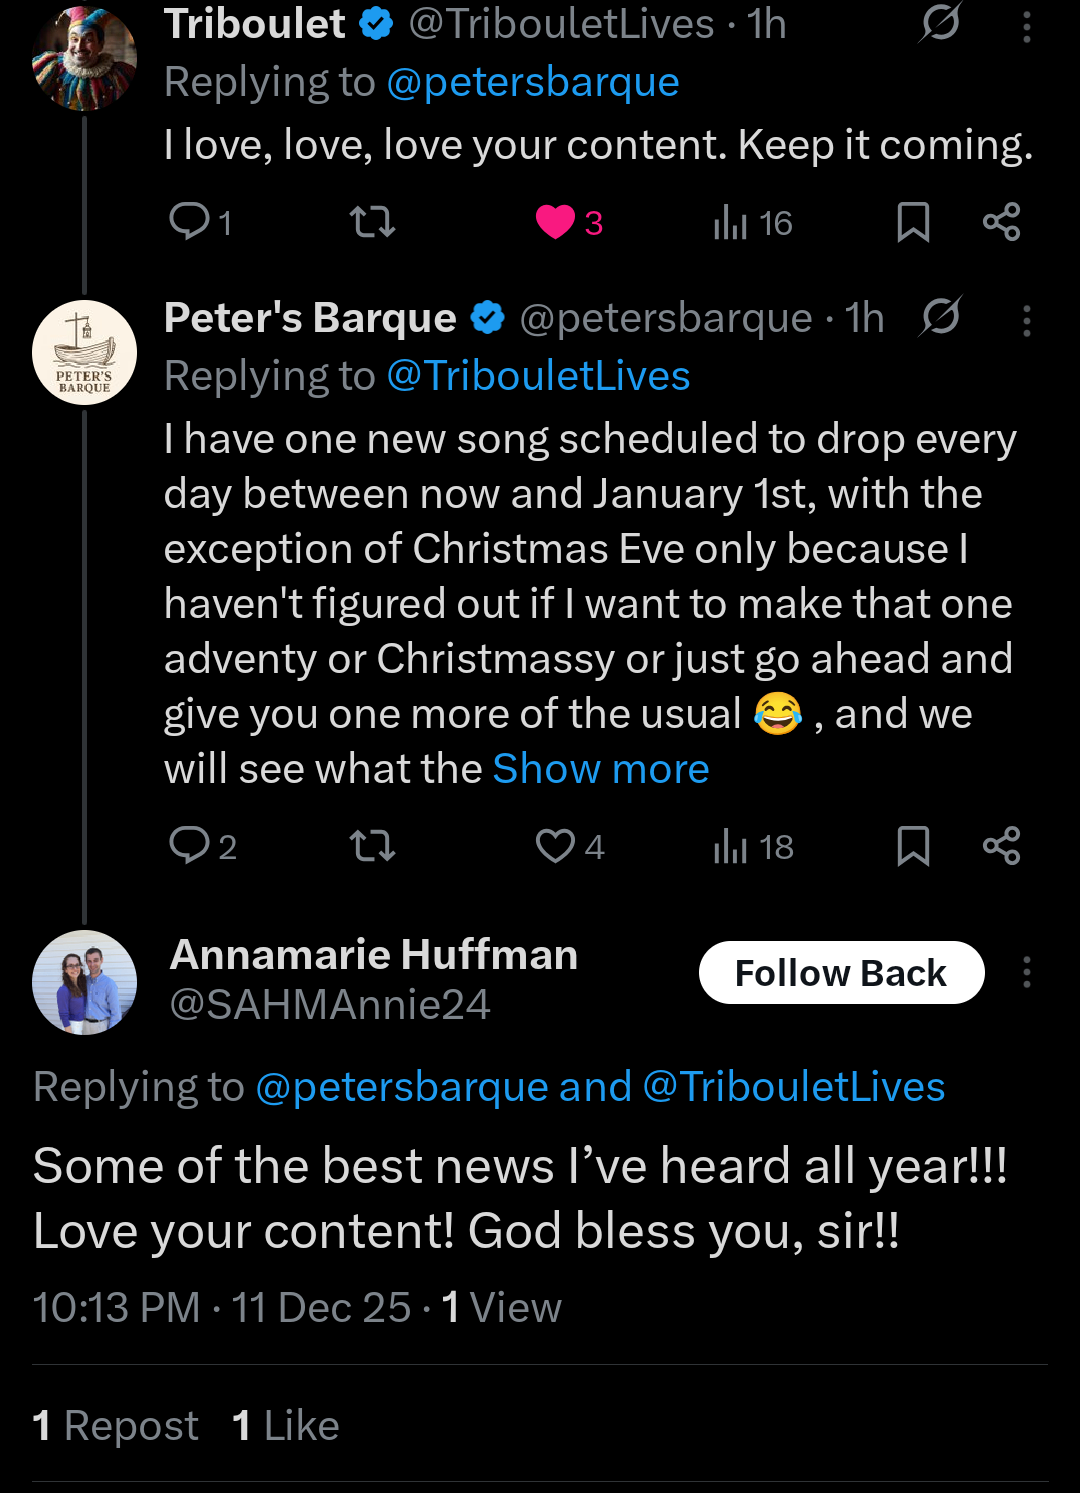This screenshot has width=1080, height=1493.
Task: Reply to Triboulet's tweet
Action: [189, 221]
